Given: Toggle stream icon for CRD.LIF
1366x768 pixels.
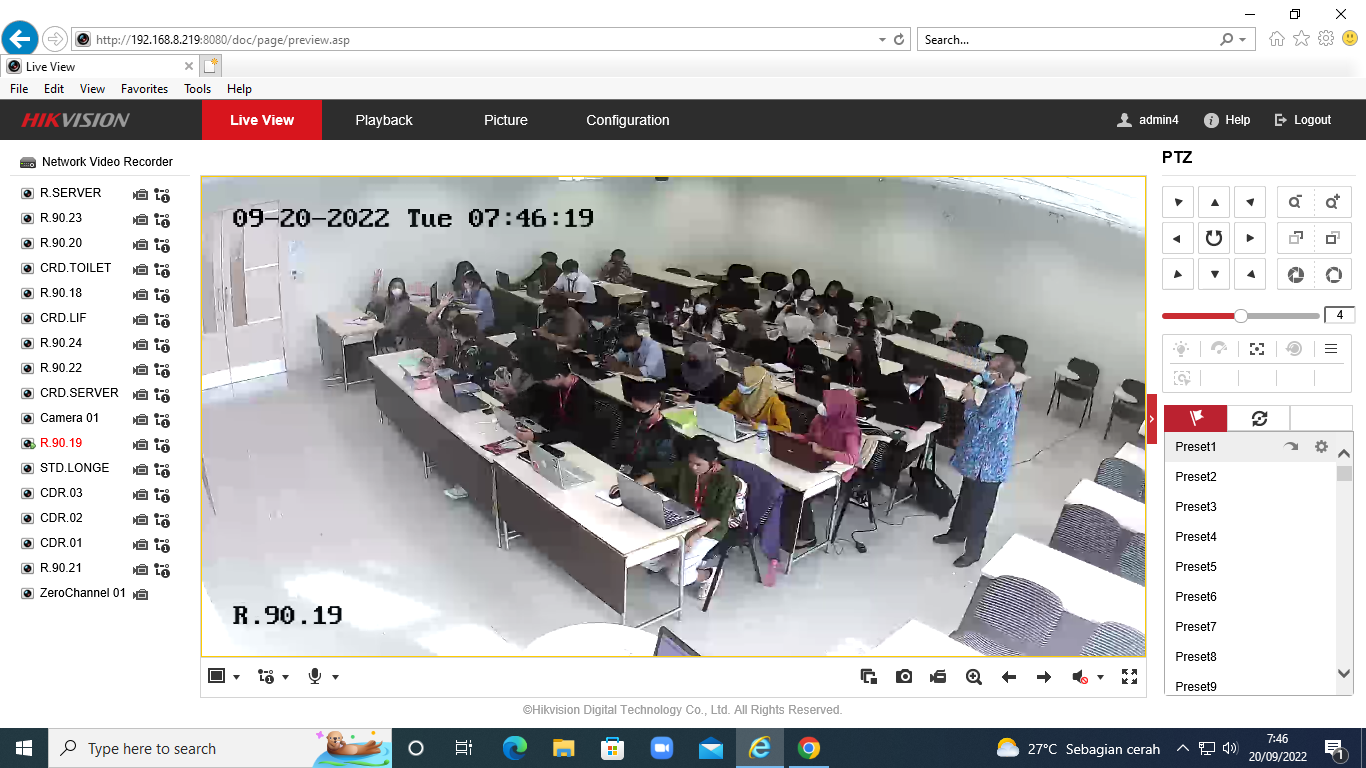Looking at the screenshot, I should click(162, 319).
